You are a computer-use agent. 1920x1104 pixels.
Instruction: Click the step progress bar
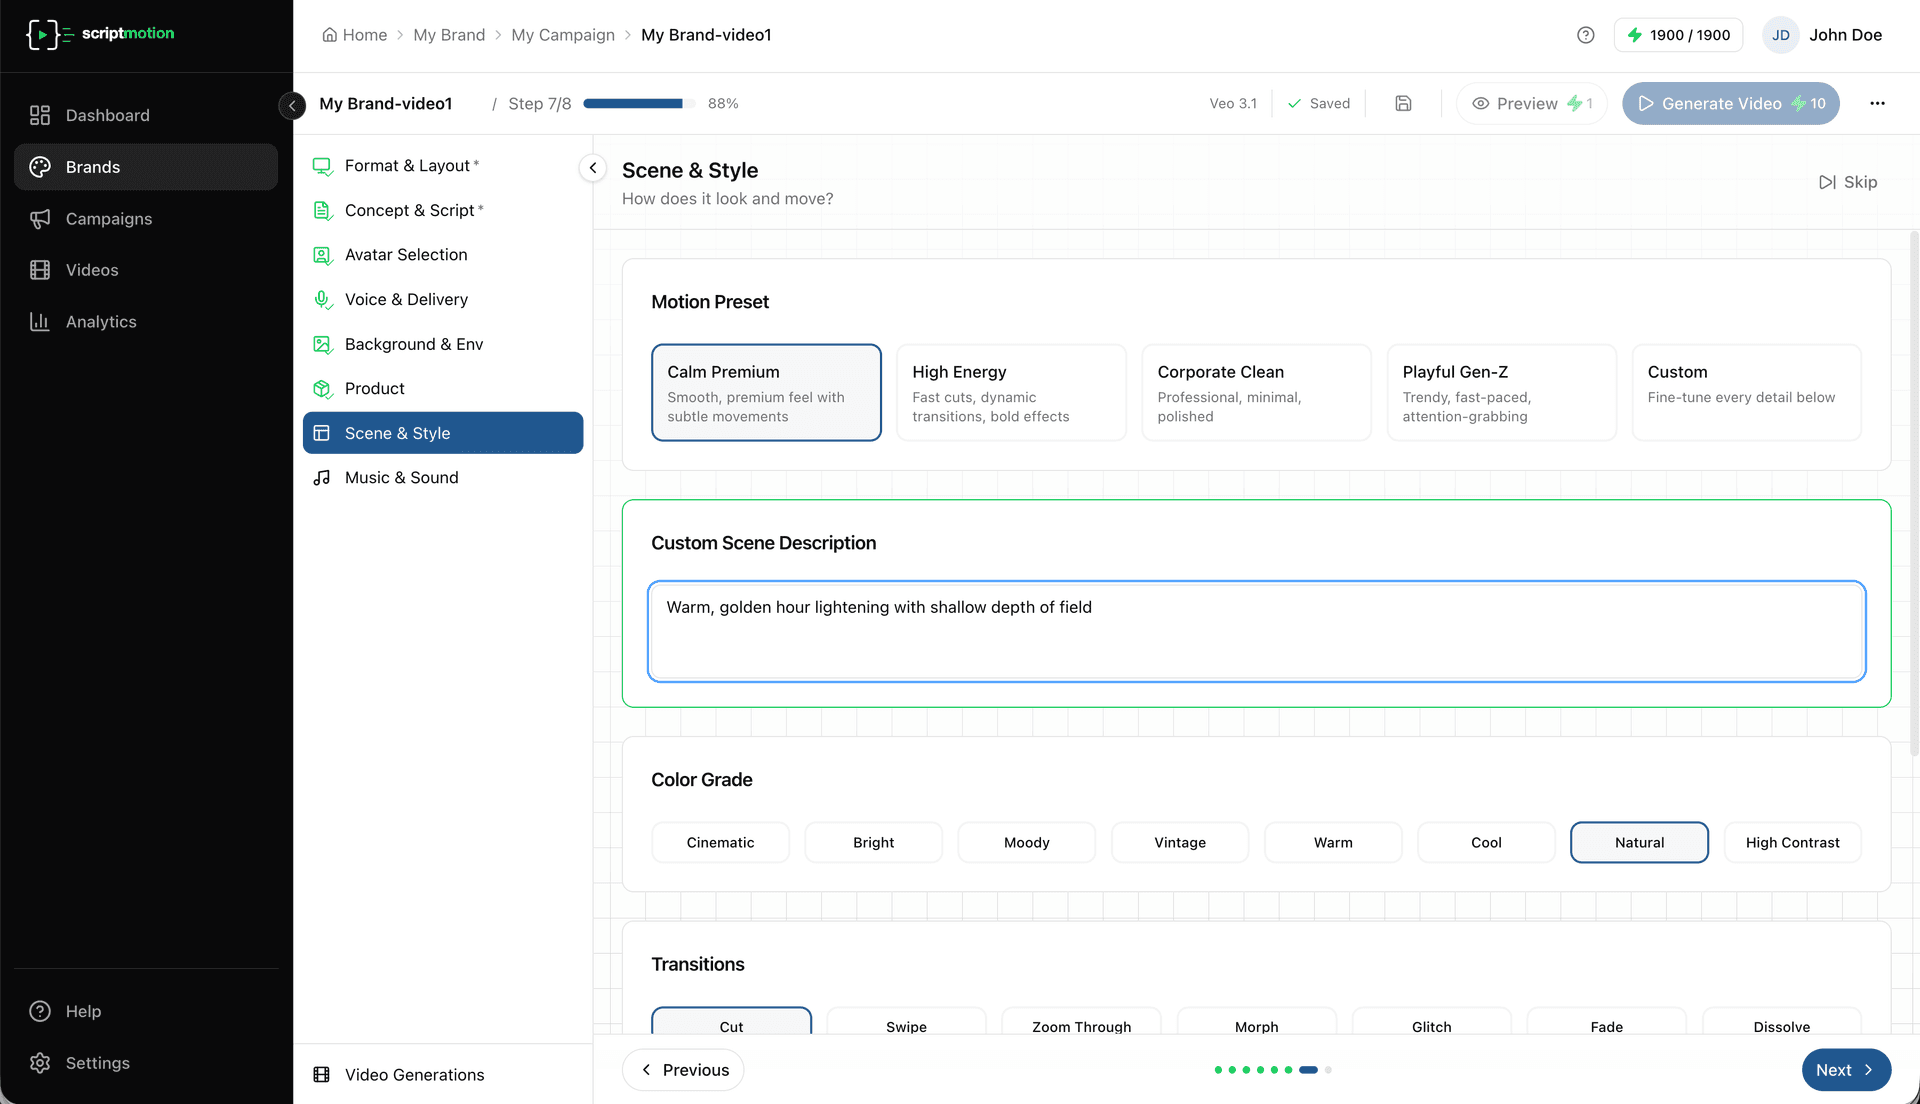638,103
